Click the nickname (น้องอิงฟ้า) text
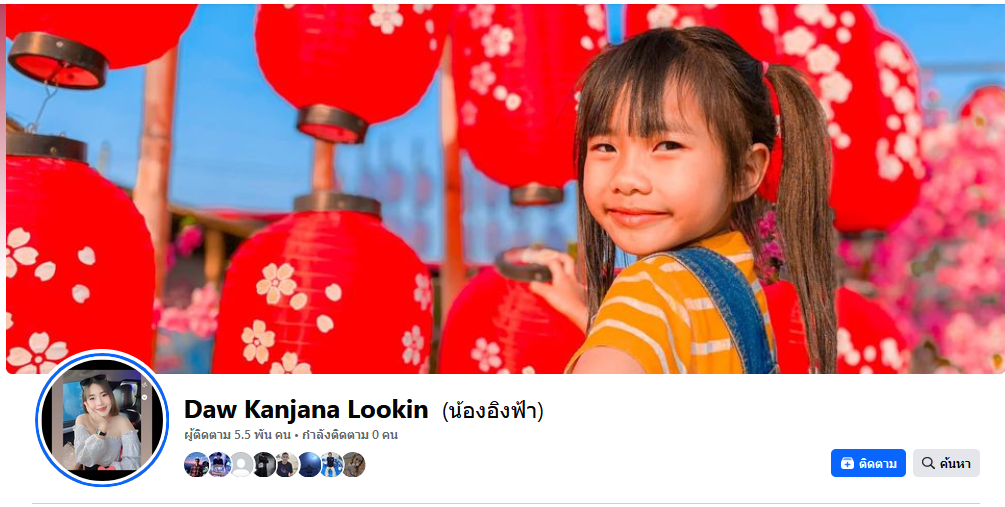Screen dimensions: 1005x507 point(492,410)
